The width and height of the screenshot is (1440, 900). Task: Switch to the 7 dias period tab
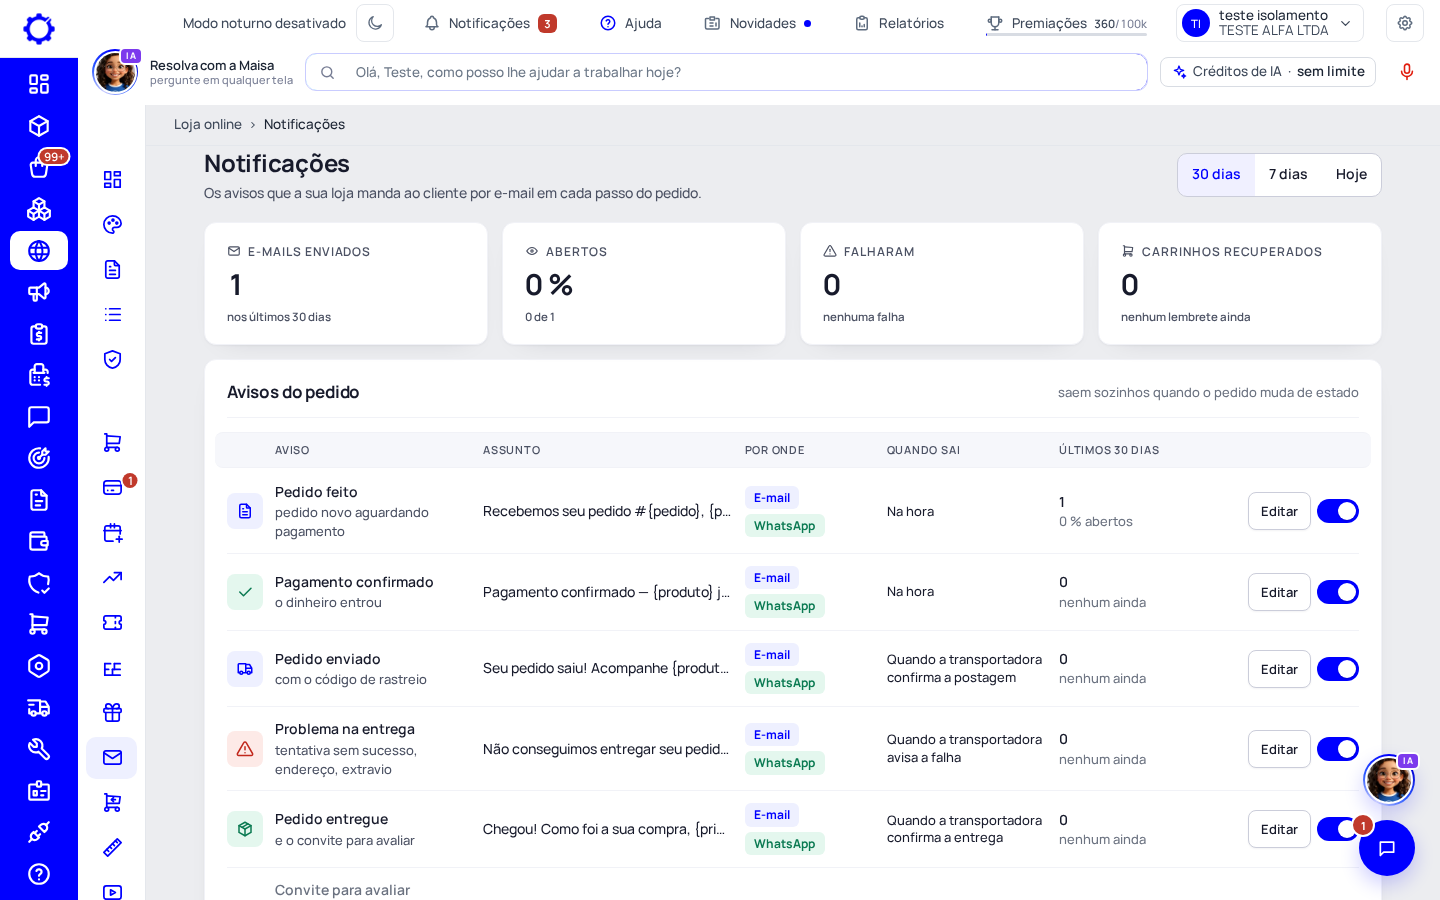point(1288,175)
